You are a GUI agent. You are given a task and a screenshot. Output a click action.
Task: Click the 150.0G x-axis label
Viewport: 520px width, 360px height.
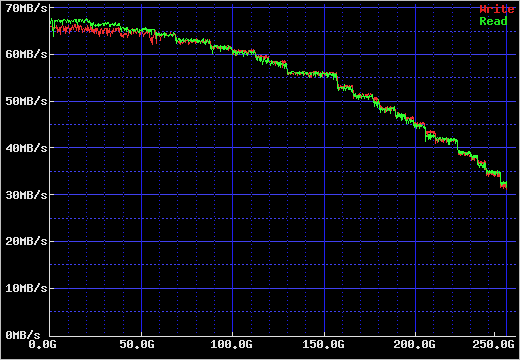click(x=323, y=344)
